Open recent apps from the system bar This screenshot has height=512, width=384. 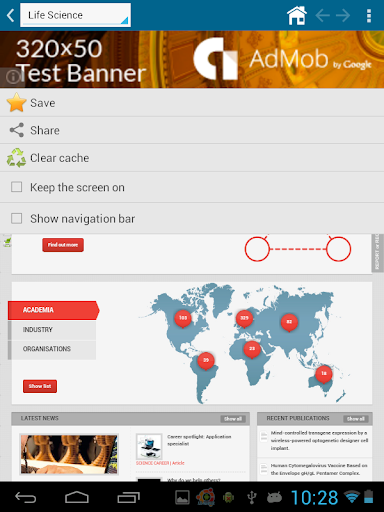pos(128,498)
